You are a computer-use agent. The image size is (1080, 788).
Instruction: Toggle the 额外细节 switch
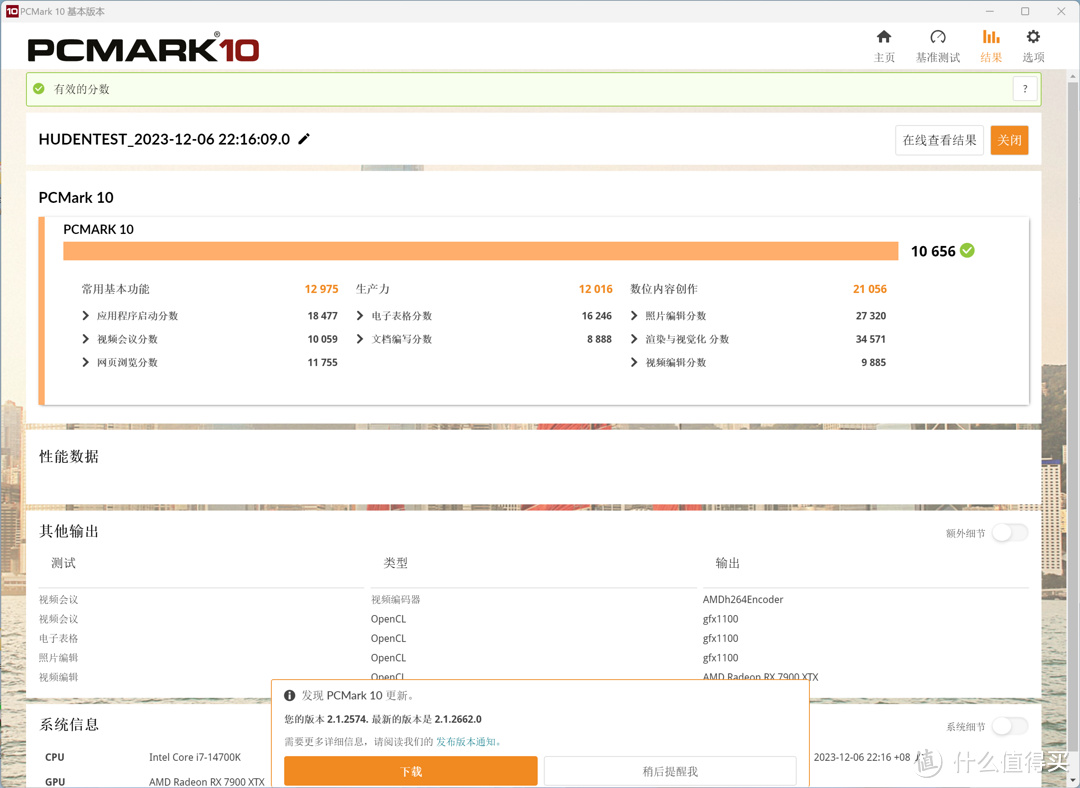coord(1010,532)
